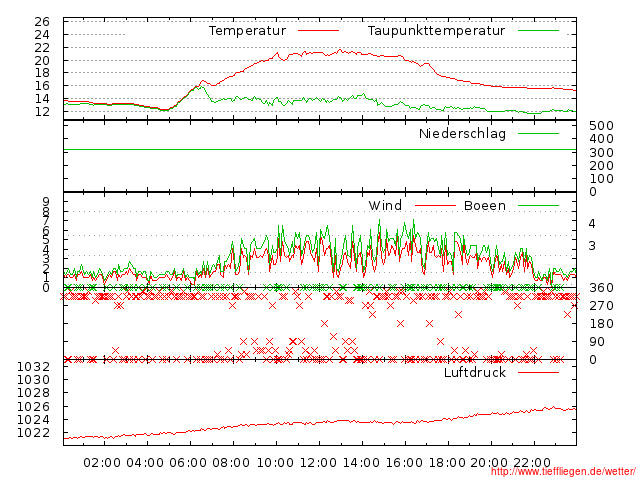Click the red line sample beside Luftdruck
The image size is (640, 480).
(x=538, y=372)
